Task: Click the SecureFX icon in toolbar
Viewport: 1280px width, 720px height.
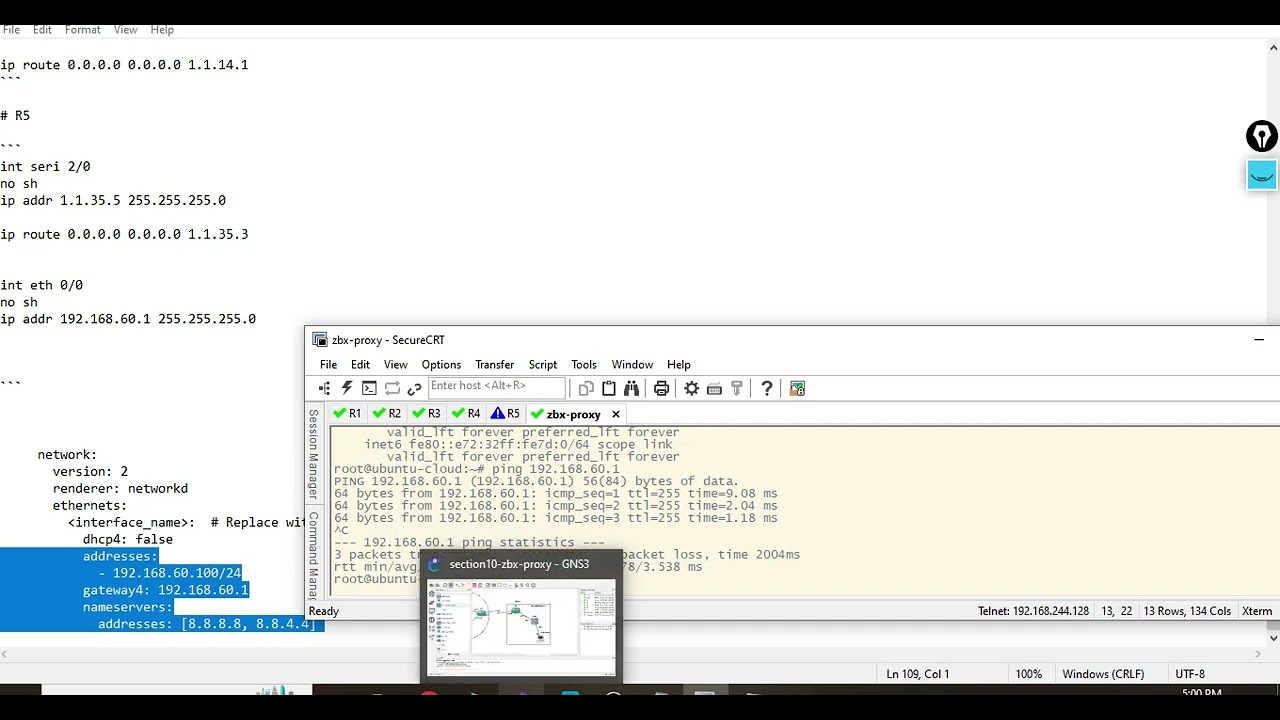Action: coord(797,388)
